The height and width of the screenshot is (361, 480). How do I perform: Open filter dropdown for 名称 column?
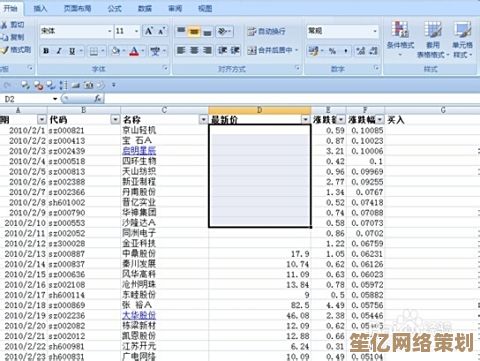[x=203, y=120]
